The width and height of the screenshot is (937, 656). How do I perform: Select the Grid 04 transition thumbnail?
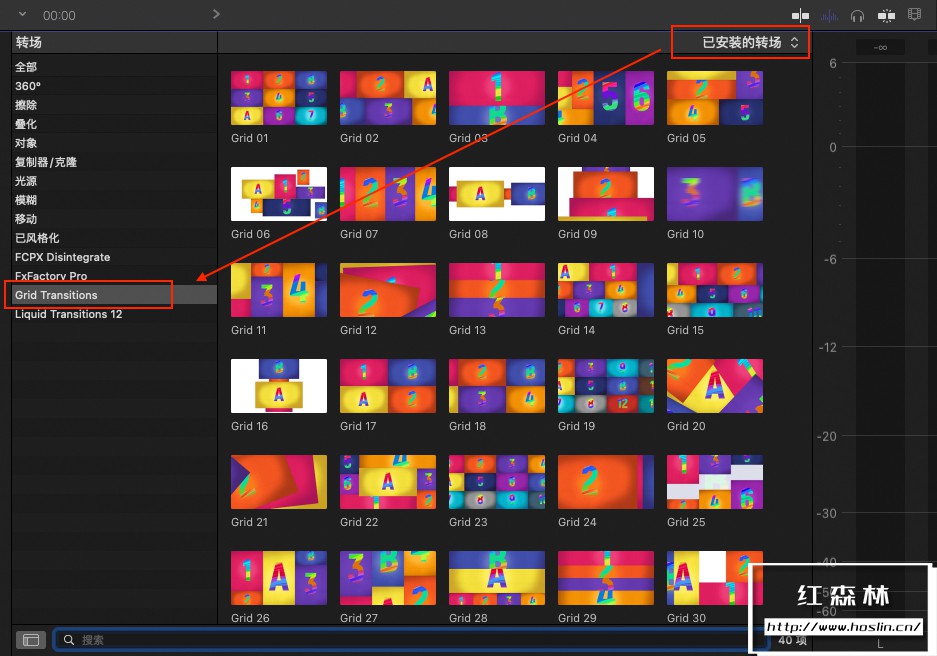pyautogui.click(x=606, y=98)
